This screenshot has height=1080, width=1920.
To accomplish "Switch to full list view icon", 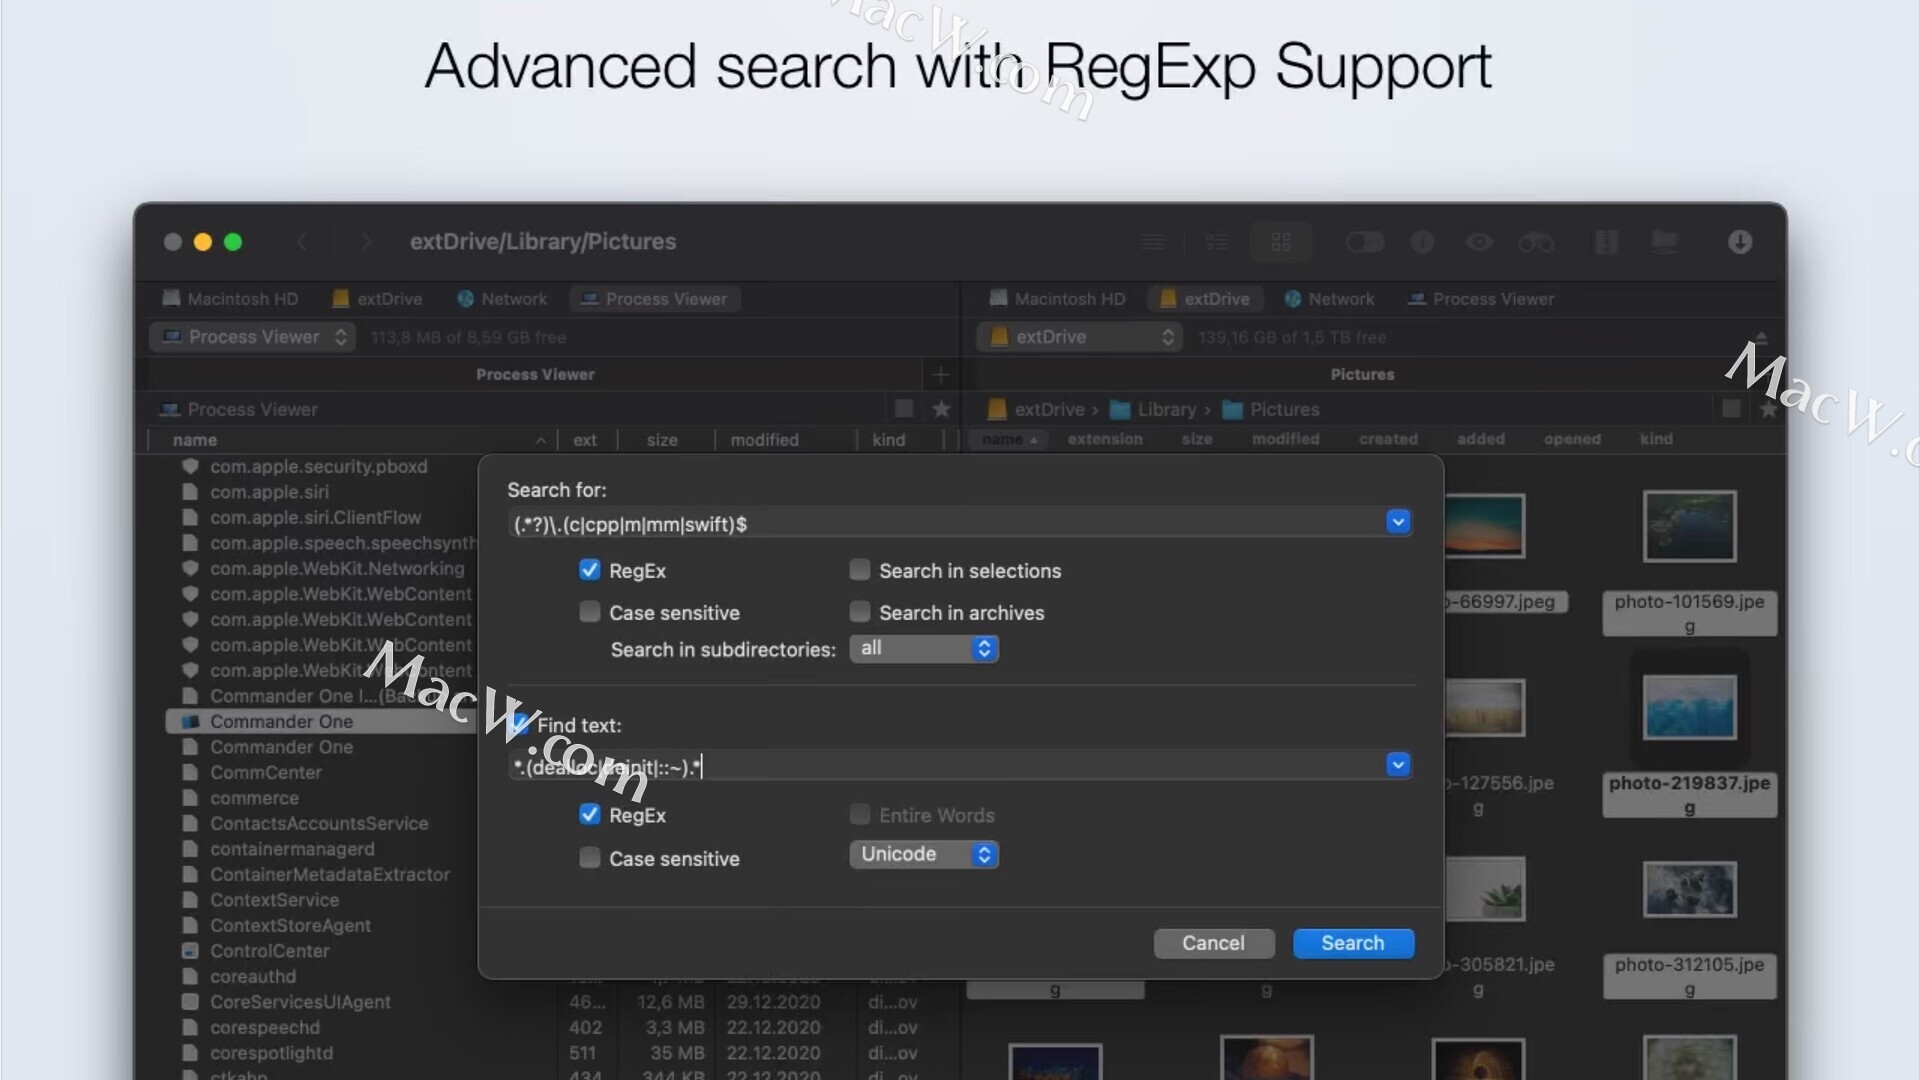I will pyautogui.click(x=1153, y=242).
